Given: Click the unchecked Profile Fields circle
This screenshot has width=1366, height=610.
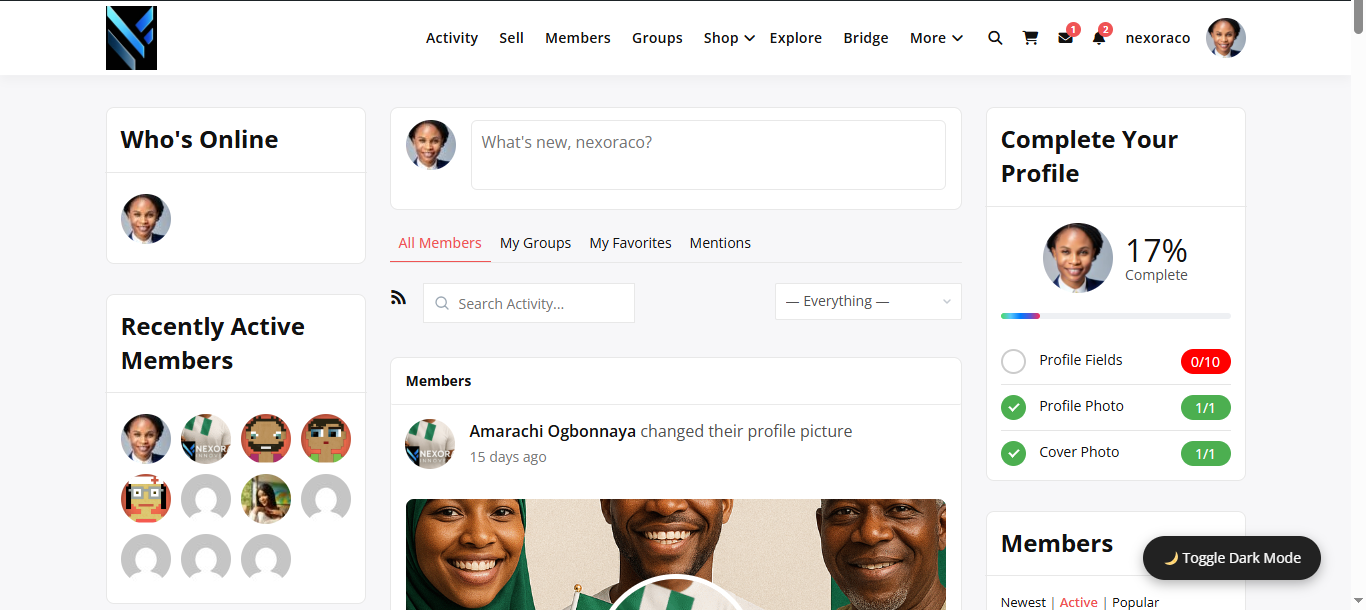Looking at the screenshot, I should 1013,361.
